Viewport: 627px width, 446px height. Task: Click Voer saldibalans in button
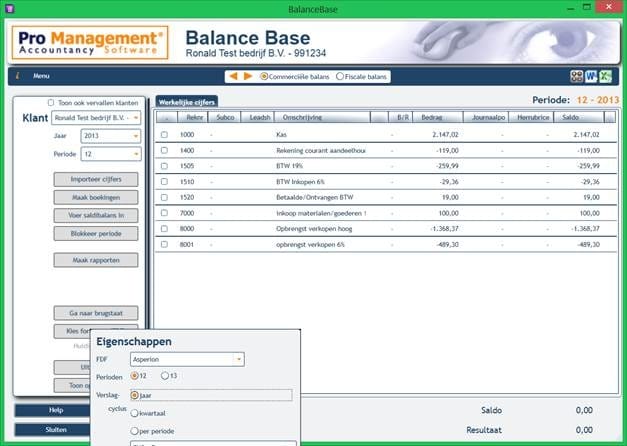96,215
